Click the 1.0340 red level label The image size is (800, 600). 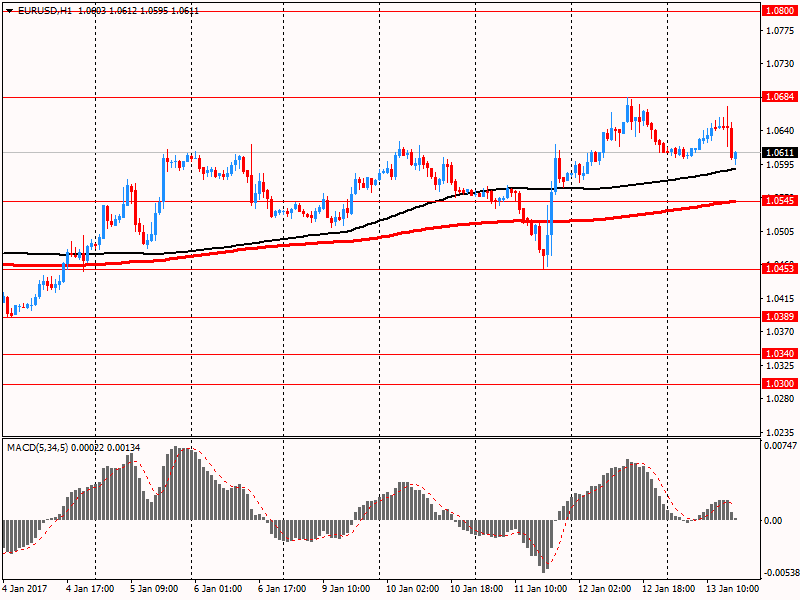pos(778,354)
